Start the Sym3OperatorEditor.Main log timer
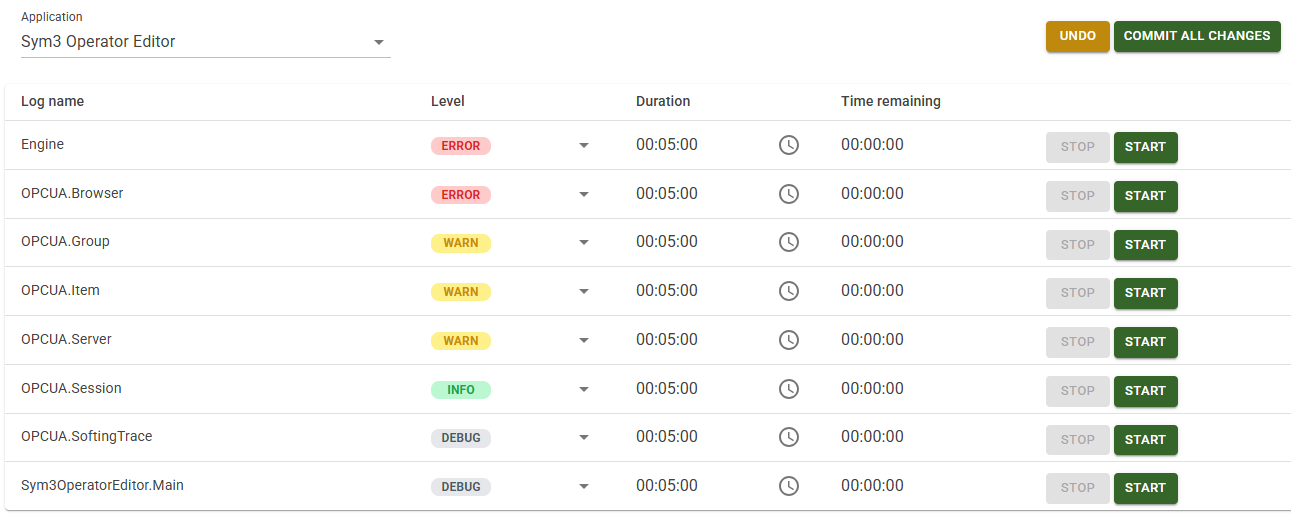1291x521 pixels. pyautogui.click(x=1145, y=488)
